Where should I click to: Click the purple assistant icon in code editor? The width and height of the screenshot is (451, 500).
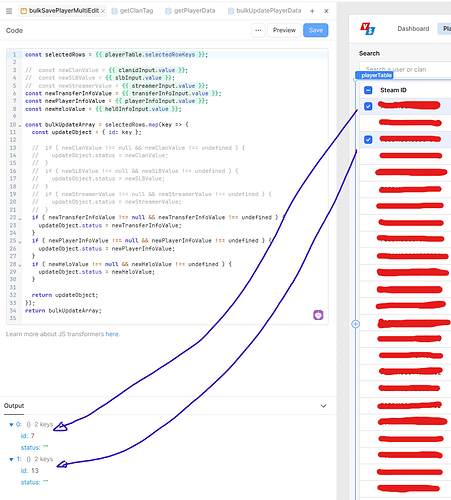(x=318, y=315)
